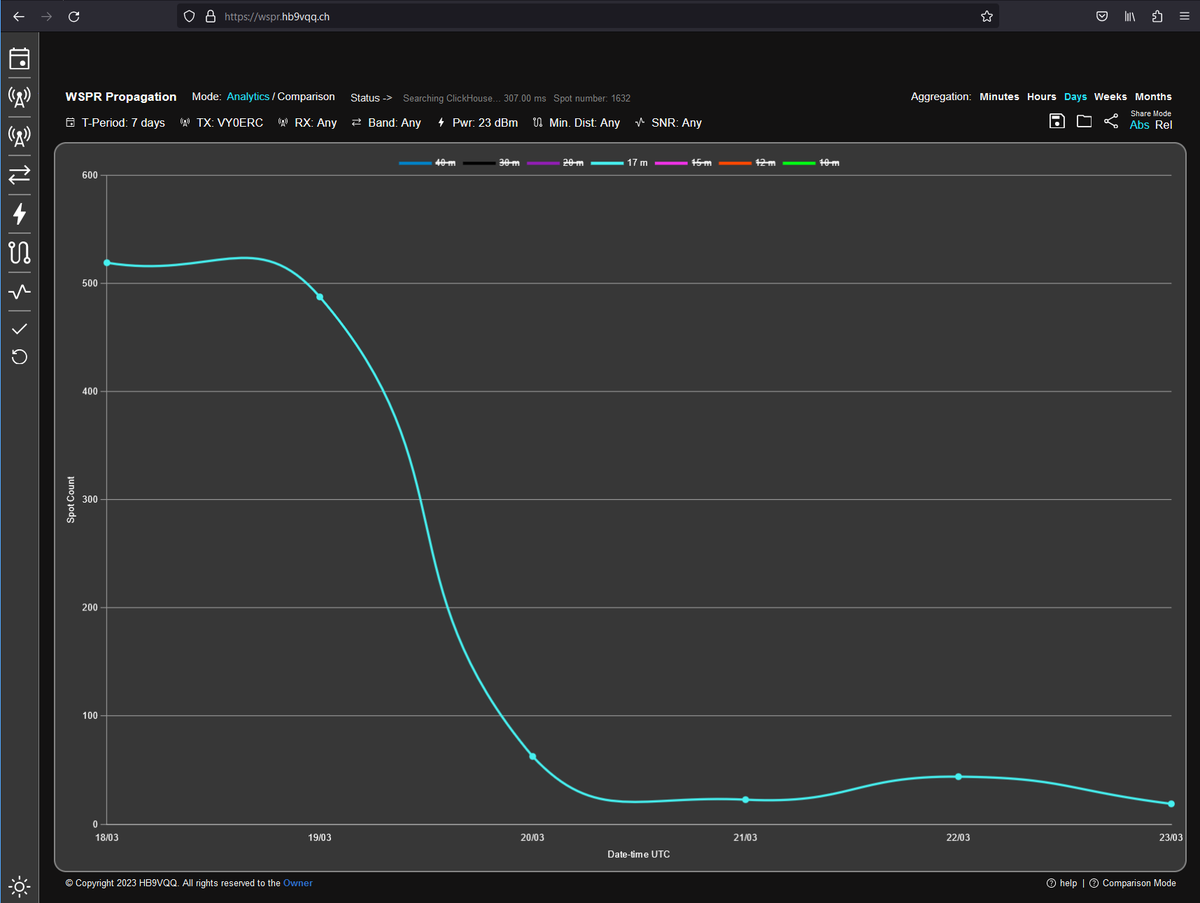Click the Spot number: 1632 status text

tap(592, 98)
